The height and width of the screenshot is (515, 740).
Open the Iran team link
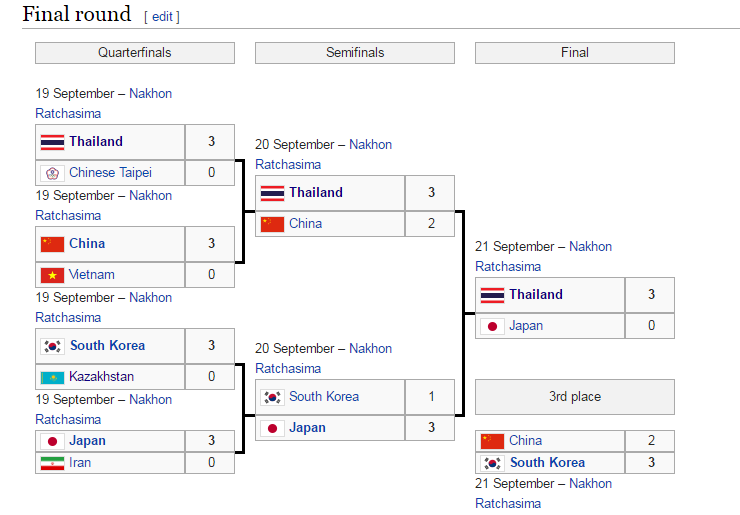tap(80, 462)
